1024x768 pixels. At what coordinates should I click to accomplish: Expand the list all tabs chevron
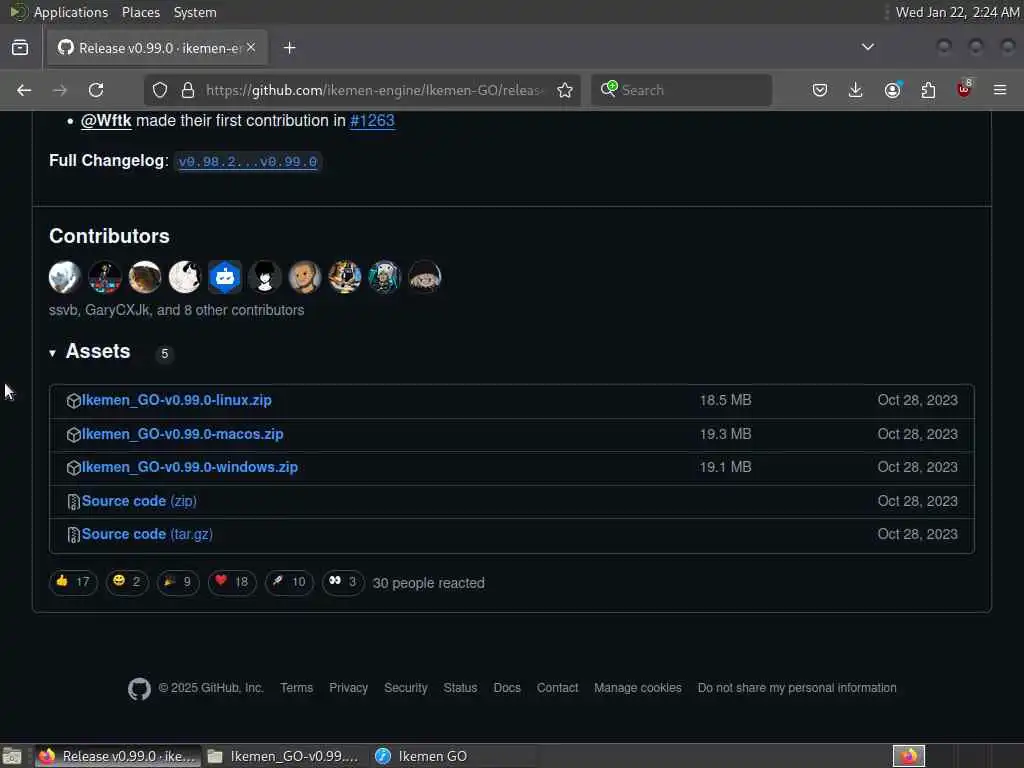(868, 47)
